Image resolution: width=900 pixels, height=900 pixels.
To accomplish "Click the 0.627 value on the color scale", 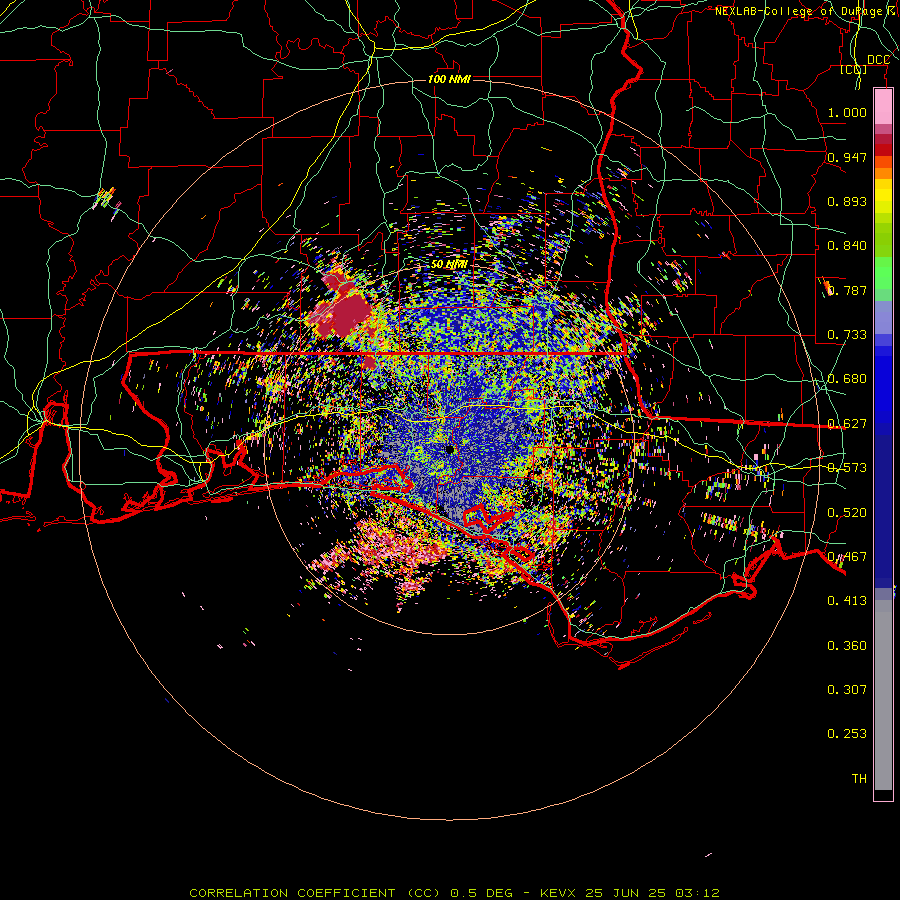I will coord(847,424).
